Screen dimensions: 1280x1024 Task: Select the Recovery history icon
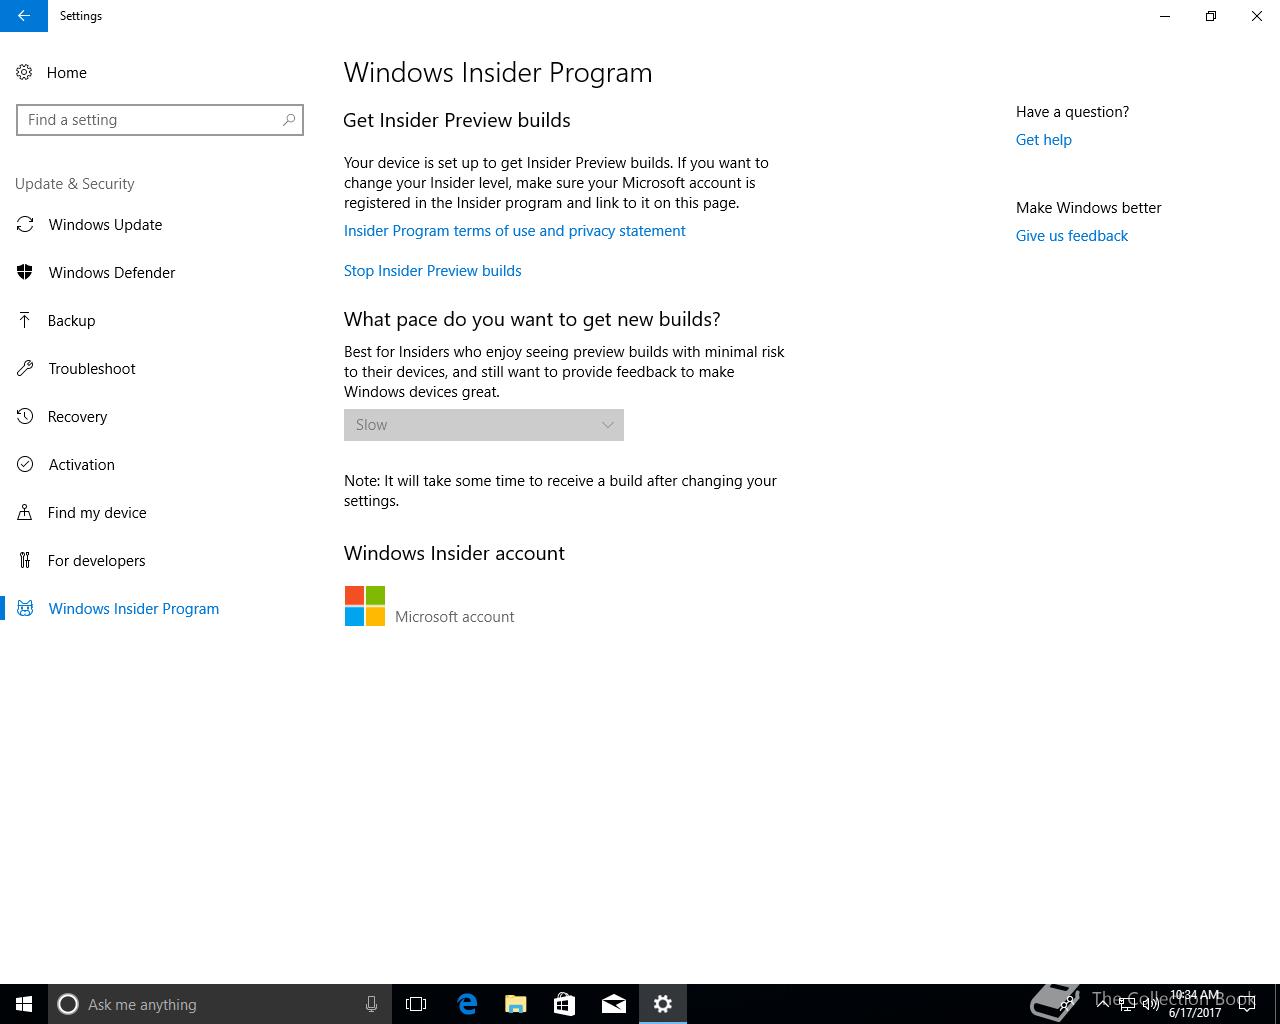click(25, 416)
